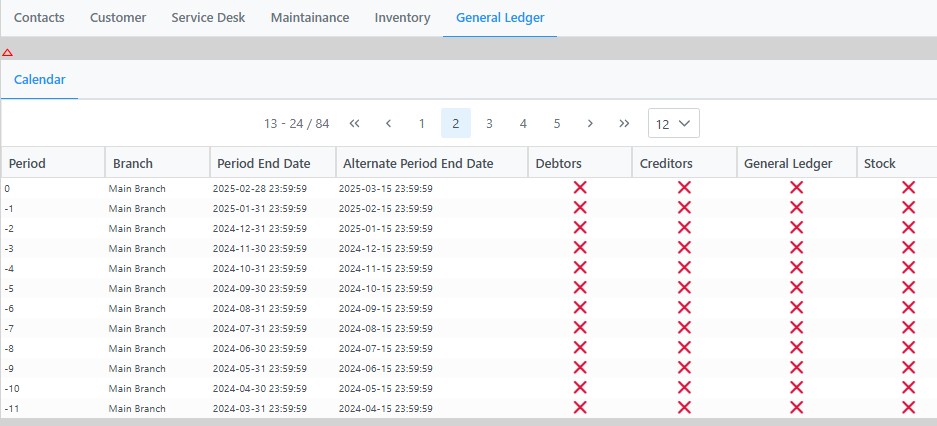Screen dimensions: 937x426
Task: Go to page 3 of calendar
Action: click(x=489, y=123)
